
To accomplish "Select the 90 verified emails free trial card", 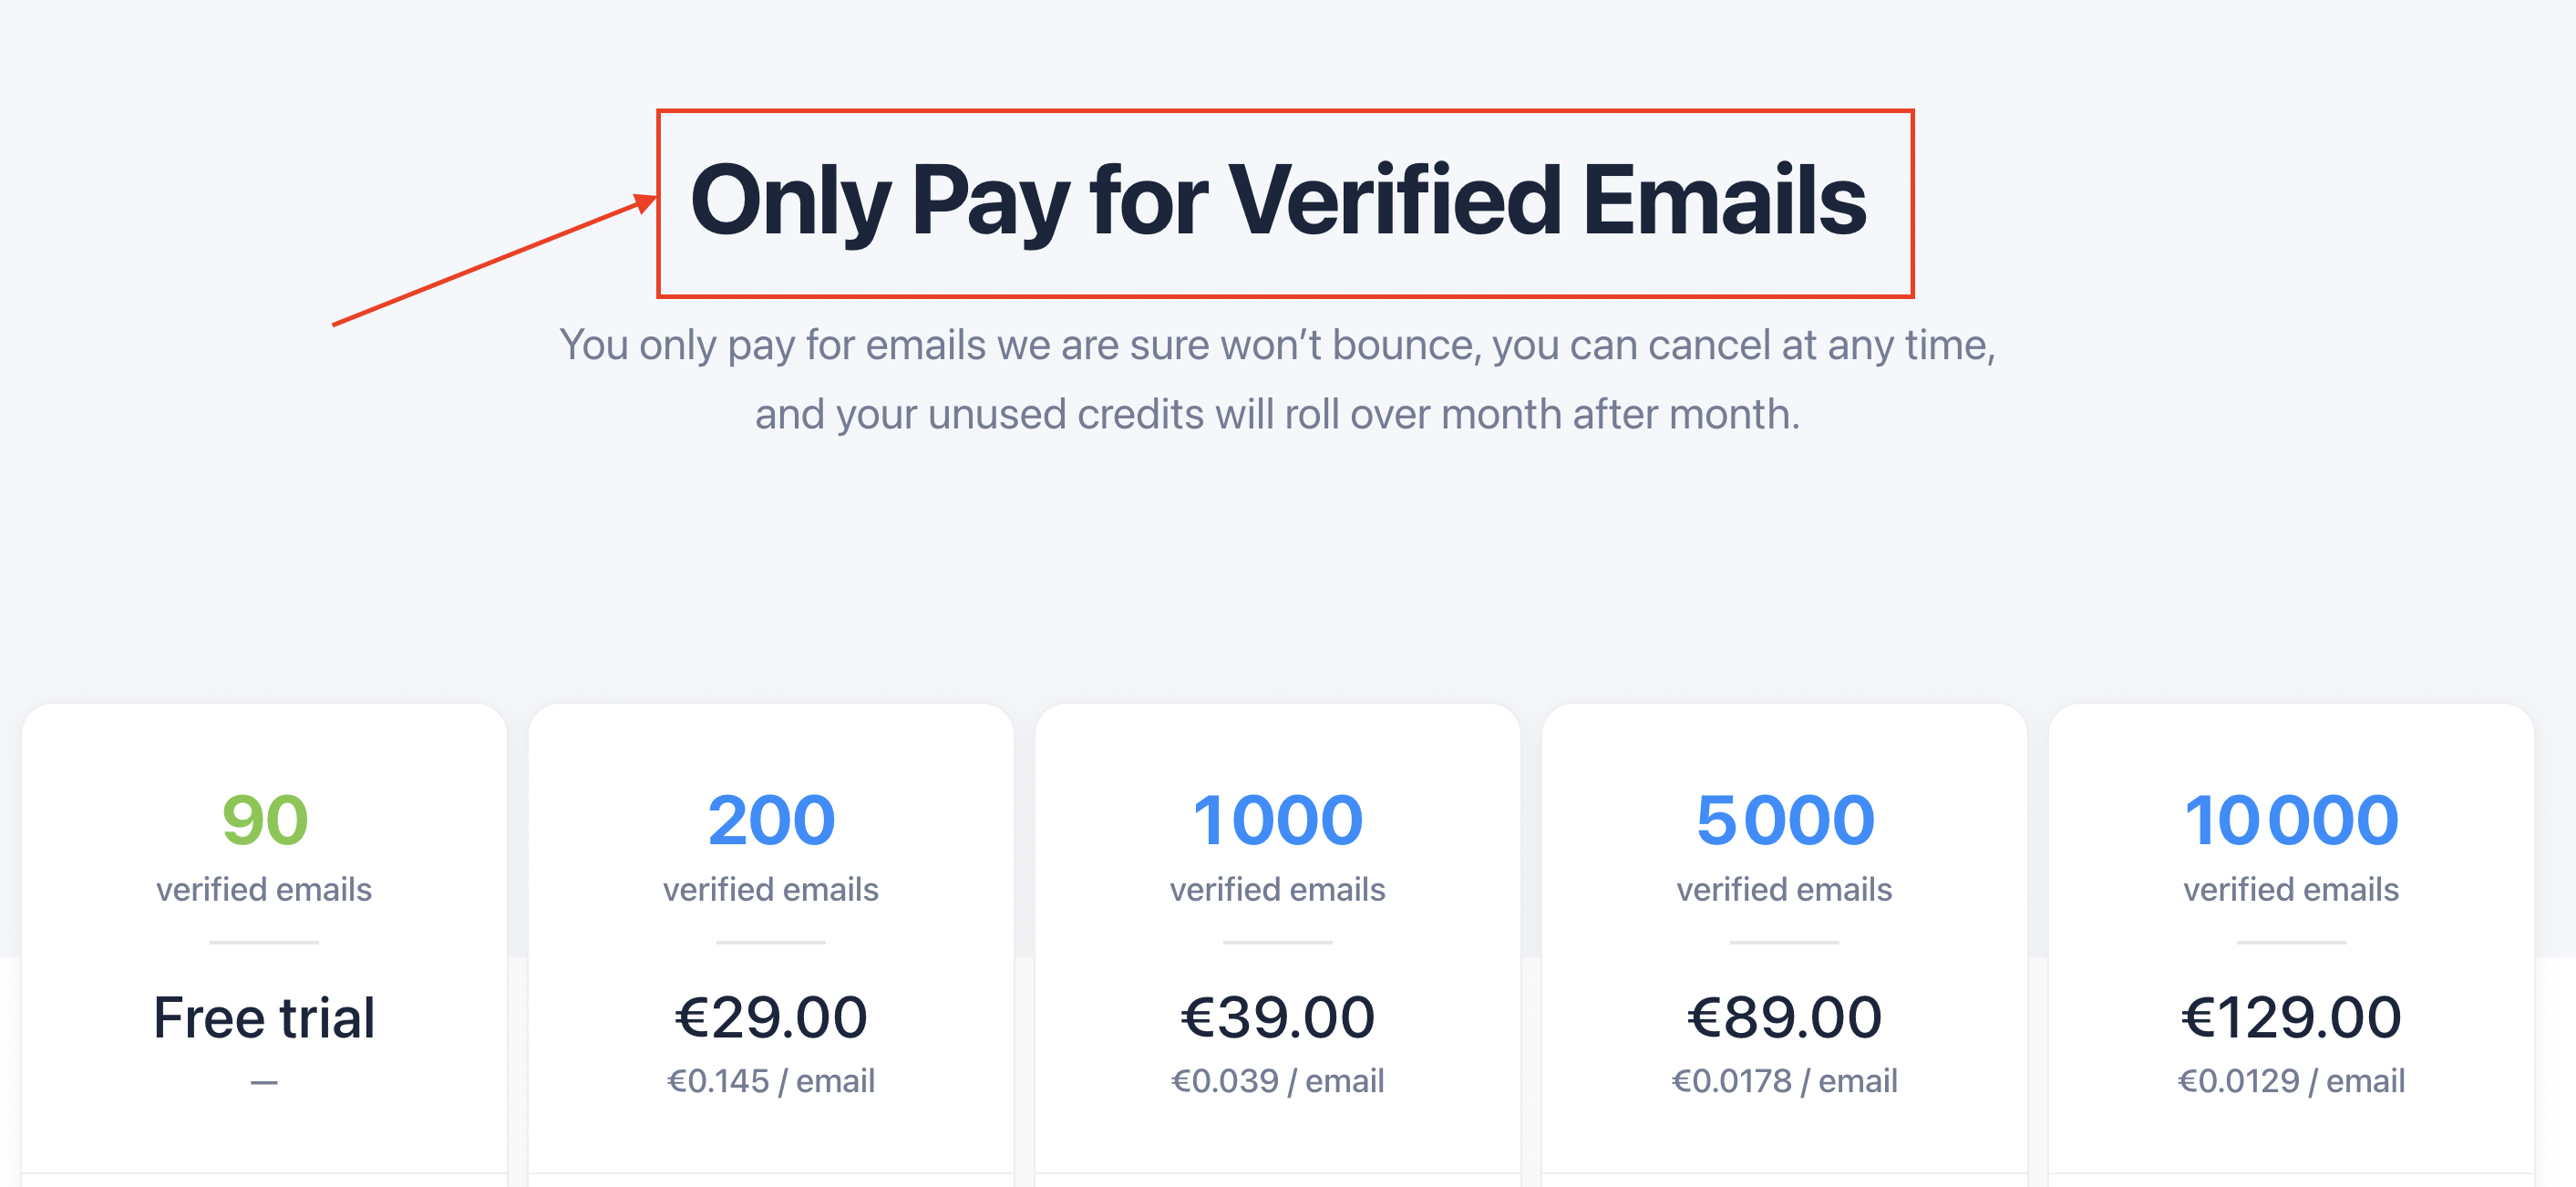I will pyautogui.click(x=264, y=945).
